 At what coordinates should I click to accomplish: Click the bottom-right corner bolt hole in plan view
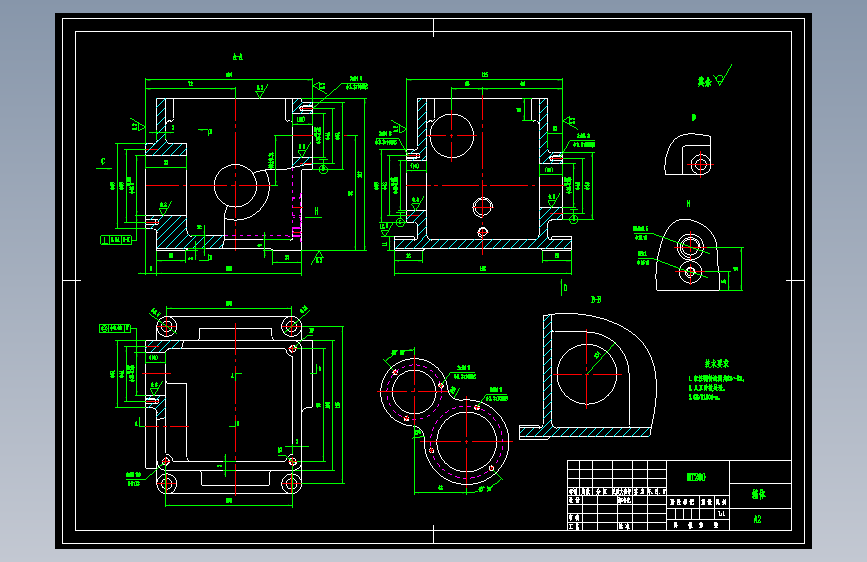(x=291, y=483)
